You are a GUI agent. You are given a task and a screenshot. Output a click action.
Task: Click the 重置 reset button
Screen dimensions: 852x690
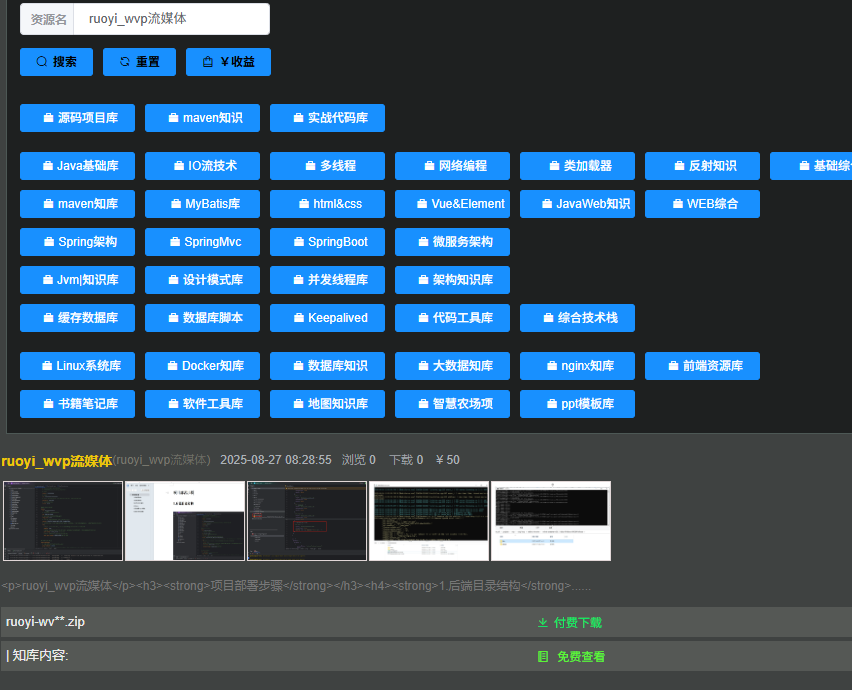139,62
